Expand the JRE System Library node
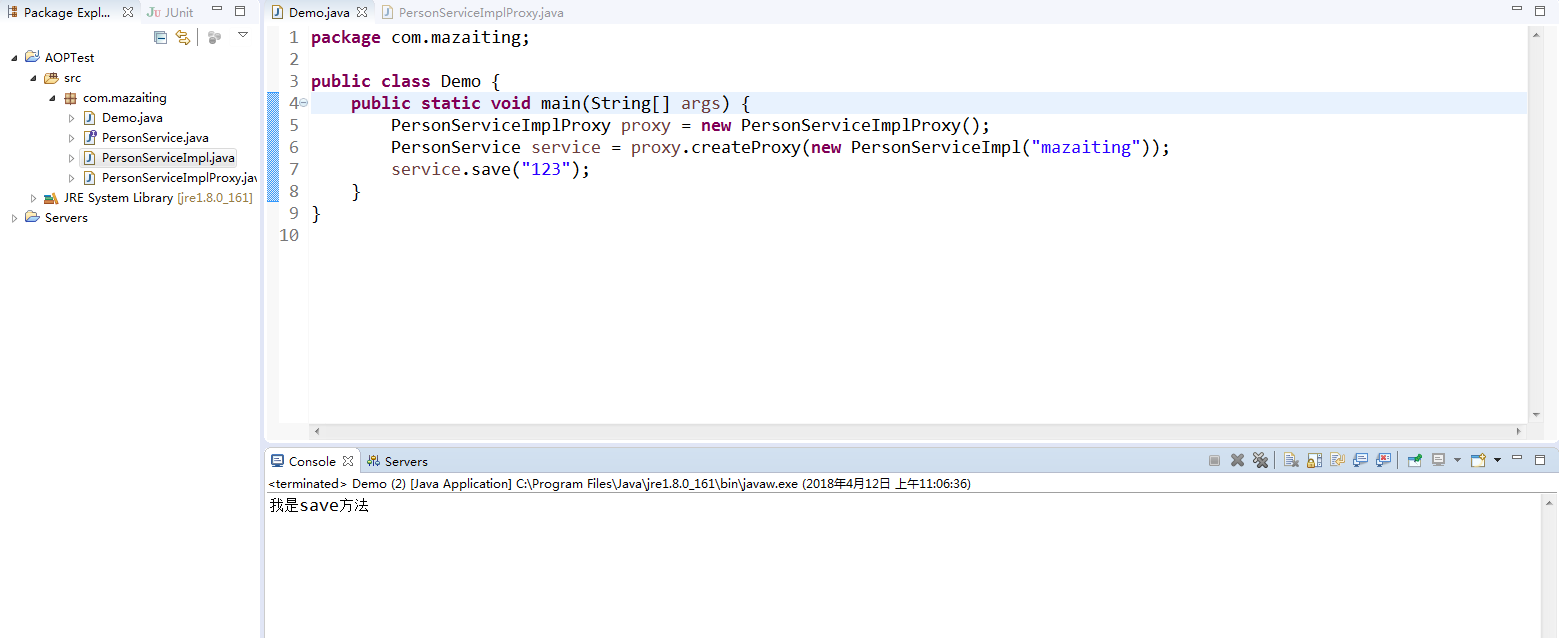1559x638 pixels. pyautogui.click(x=33, y=198)
